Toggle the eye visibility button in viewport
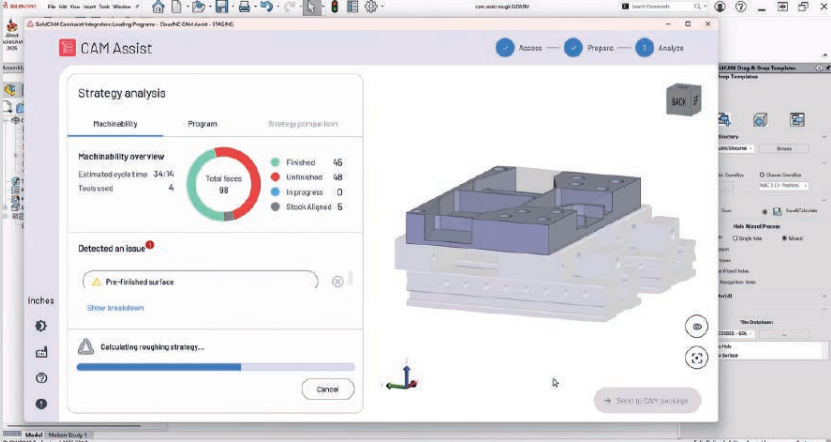 click(x=696, y=326)
